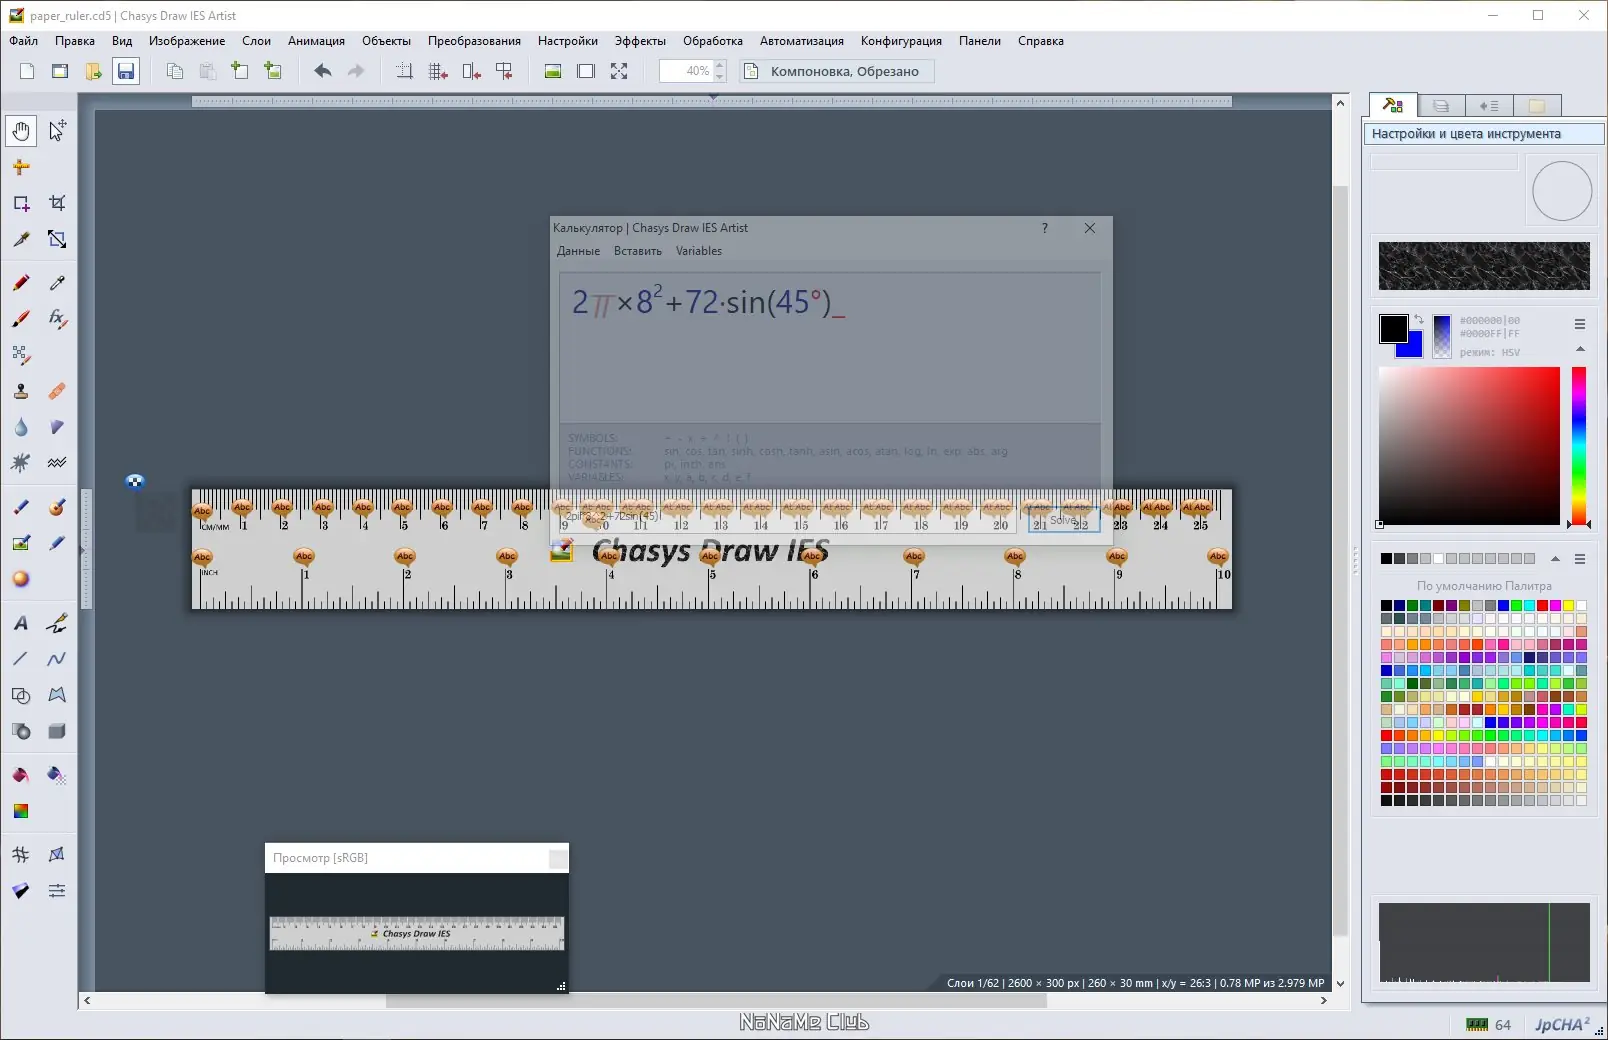Click the memory indicator showing 64

[1489, 1025]
